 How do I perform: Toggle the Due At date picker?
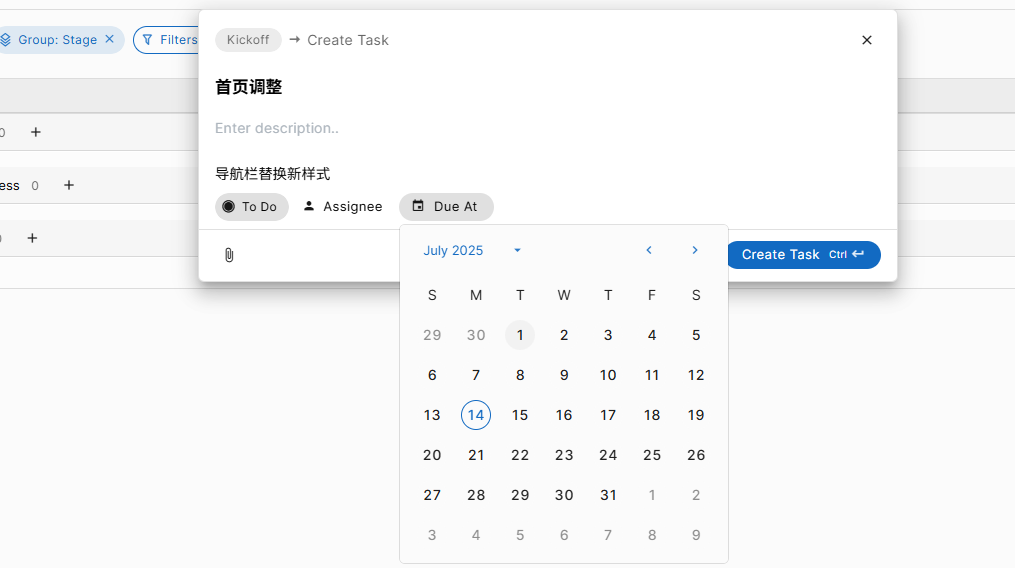[446, 207]
